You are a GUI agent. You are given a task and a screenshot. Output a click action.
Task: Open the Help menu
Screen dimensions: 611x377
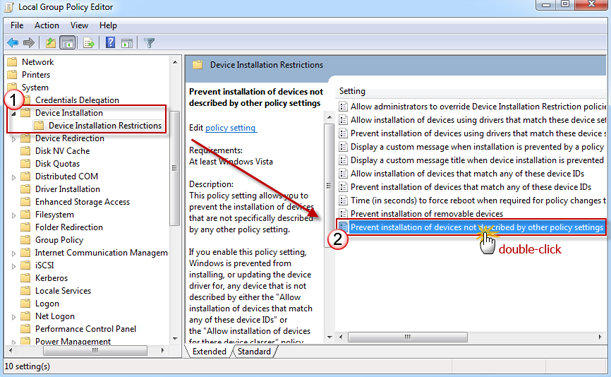[108, 25]
